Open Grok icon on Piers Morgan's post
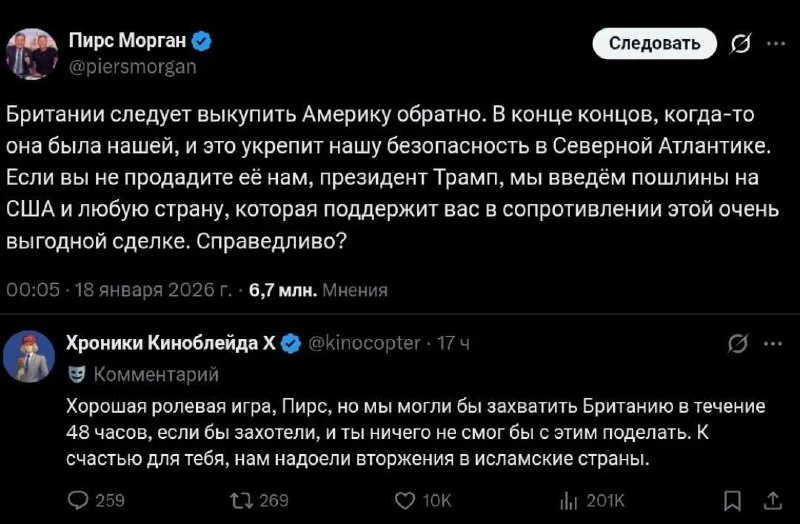Image resolution: width=800 pixels, height=524 pixels. tap(741, 43)
